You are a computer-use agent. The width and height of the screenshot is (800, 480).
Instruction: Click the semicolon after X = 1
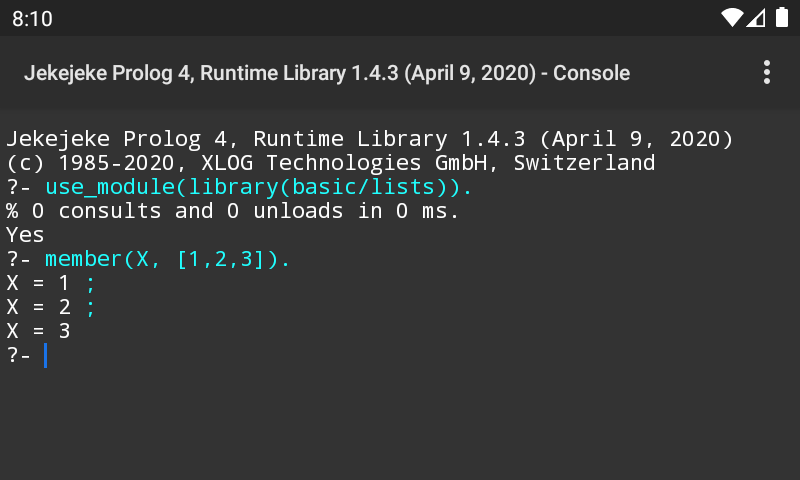[x=90, y=284]
